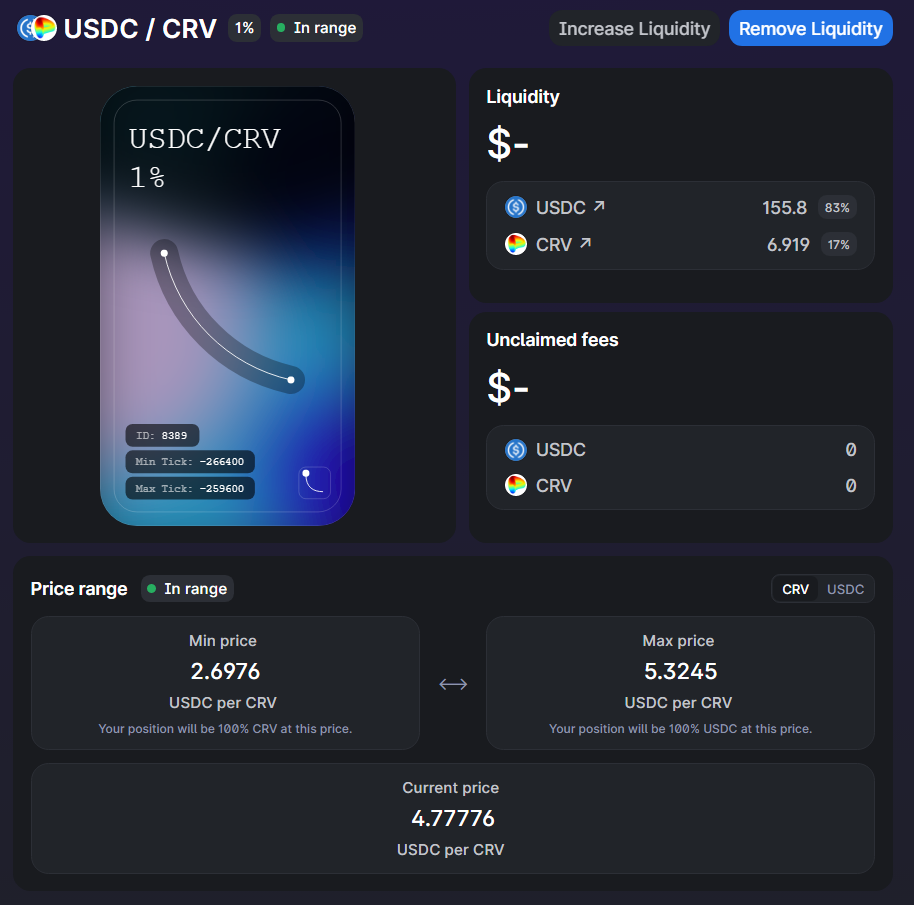The height and width of the screenshot is (905, 914).
Task: Click the ID: 8389 label on NFT
Action: (x=162, y=435)
